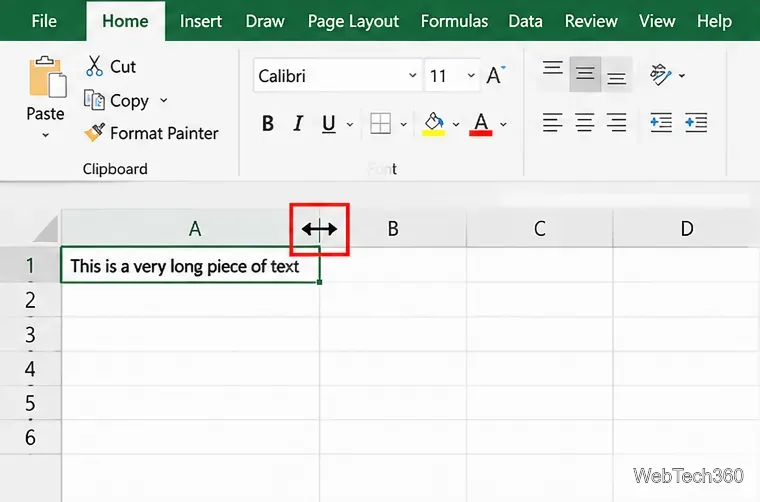The width and height of the screenshot is (760, 502).
Task: Select column B header
Action: coord(393,228)
